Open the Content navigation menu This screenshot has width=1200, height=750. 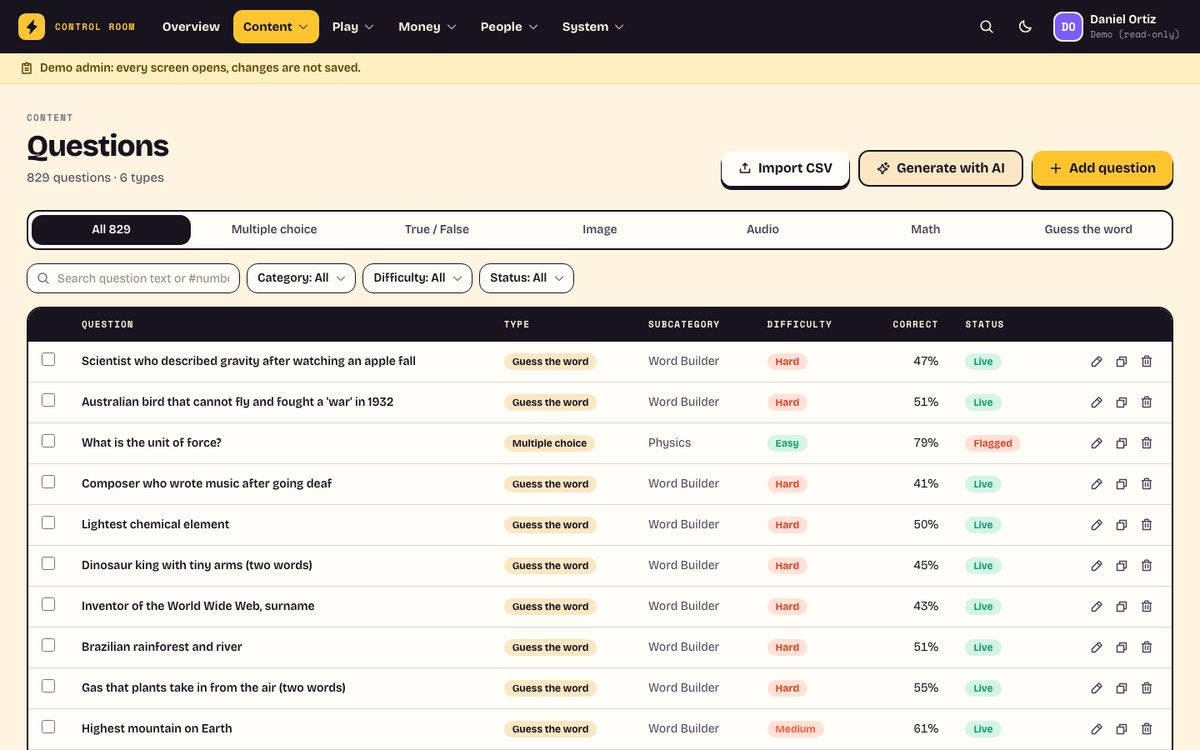[276, 27]
